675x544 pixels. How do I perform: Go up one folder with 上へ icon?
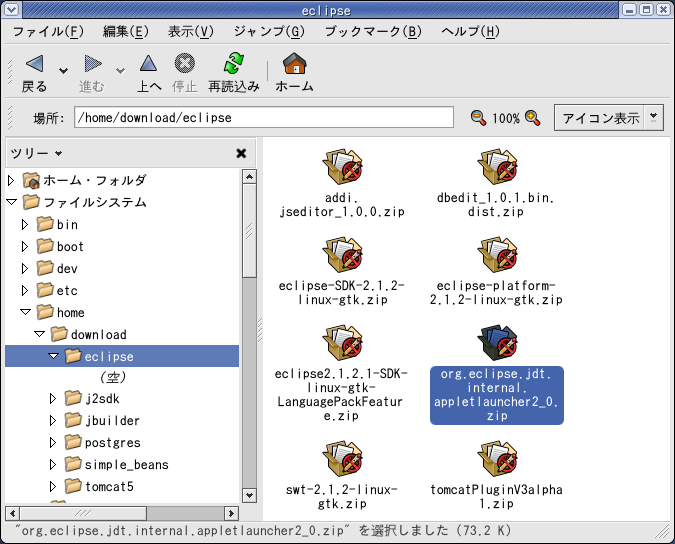click(x=149, y=63)
